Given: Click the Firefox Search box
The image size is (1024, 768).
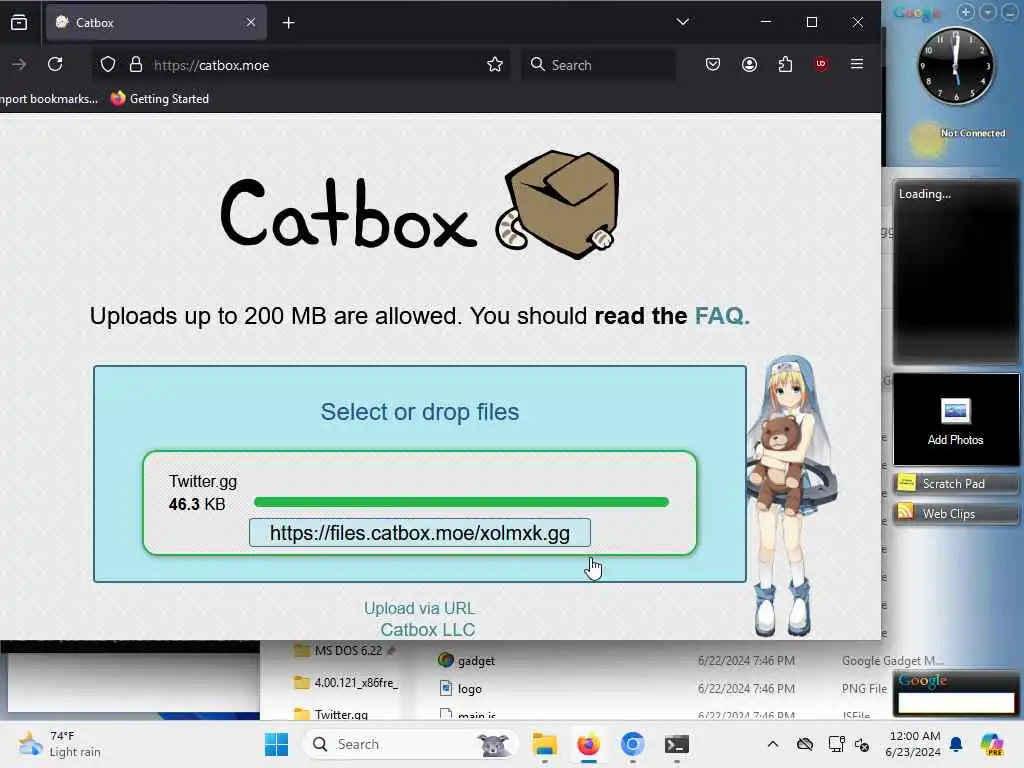Looking at the screenshot, I should [x=598, y=65].
